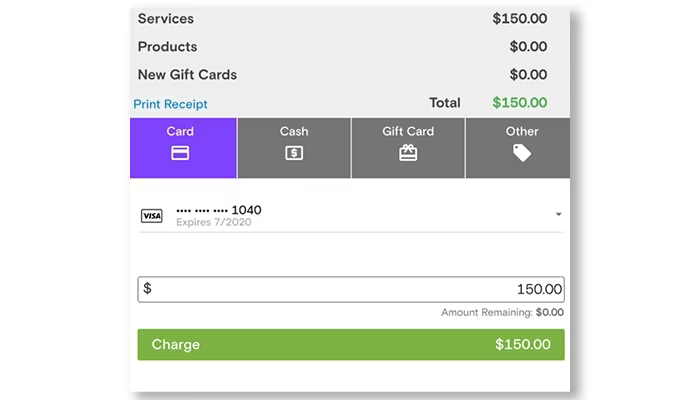
Task: Click the green Total $150.00 value
Action: click(520, 103)
